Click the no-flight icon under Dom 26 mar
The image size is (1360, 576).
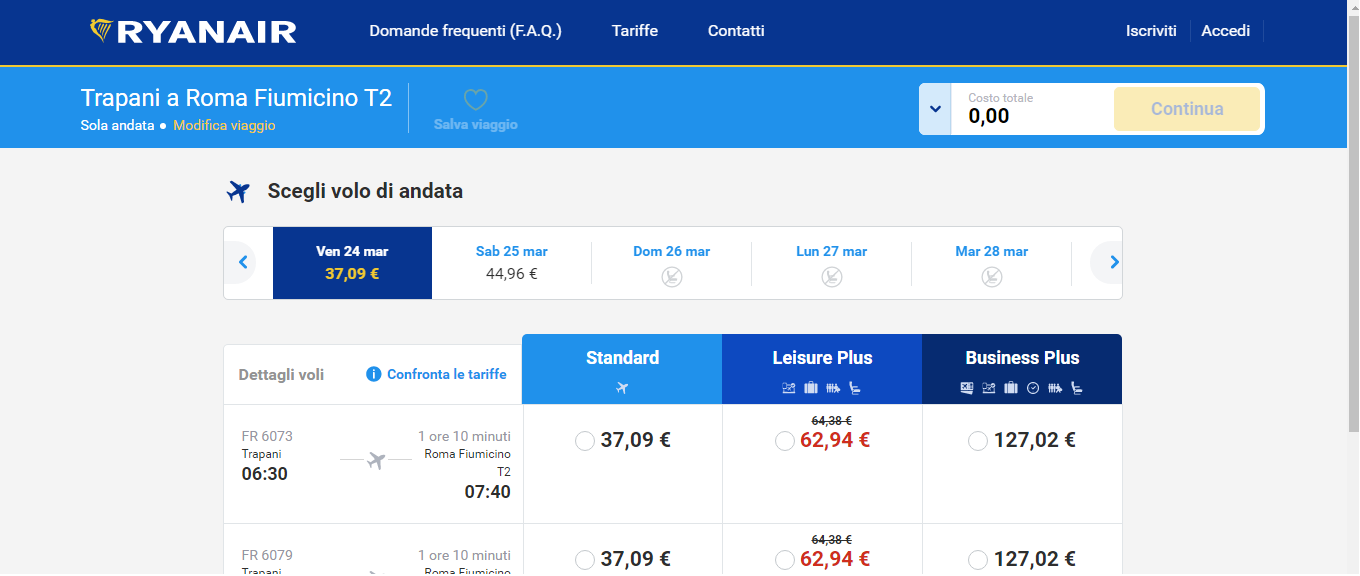(x=672, y=276)
